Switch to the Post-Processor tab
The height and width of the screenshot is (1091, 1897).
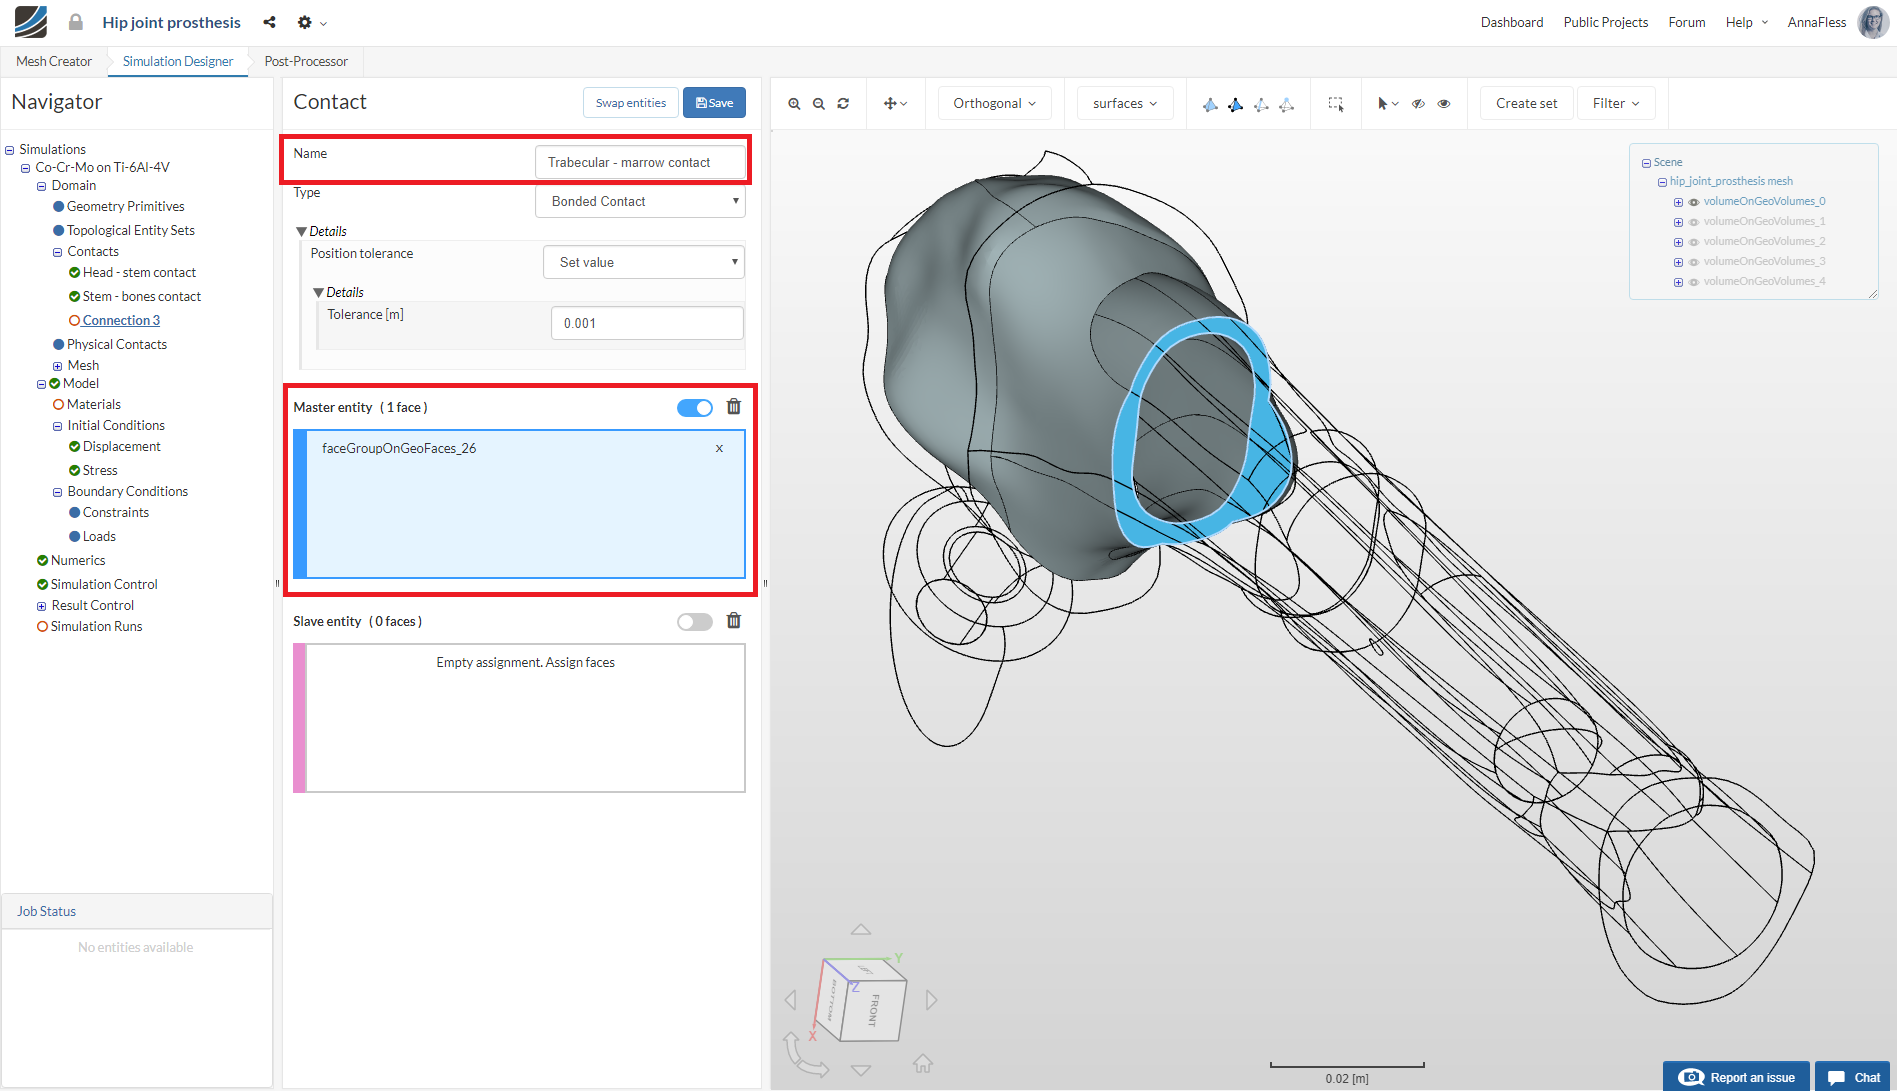tap(306, 62)
